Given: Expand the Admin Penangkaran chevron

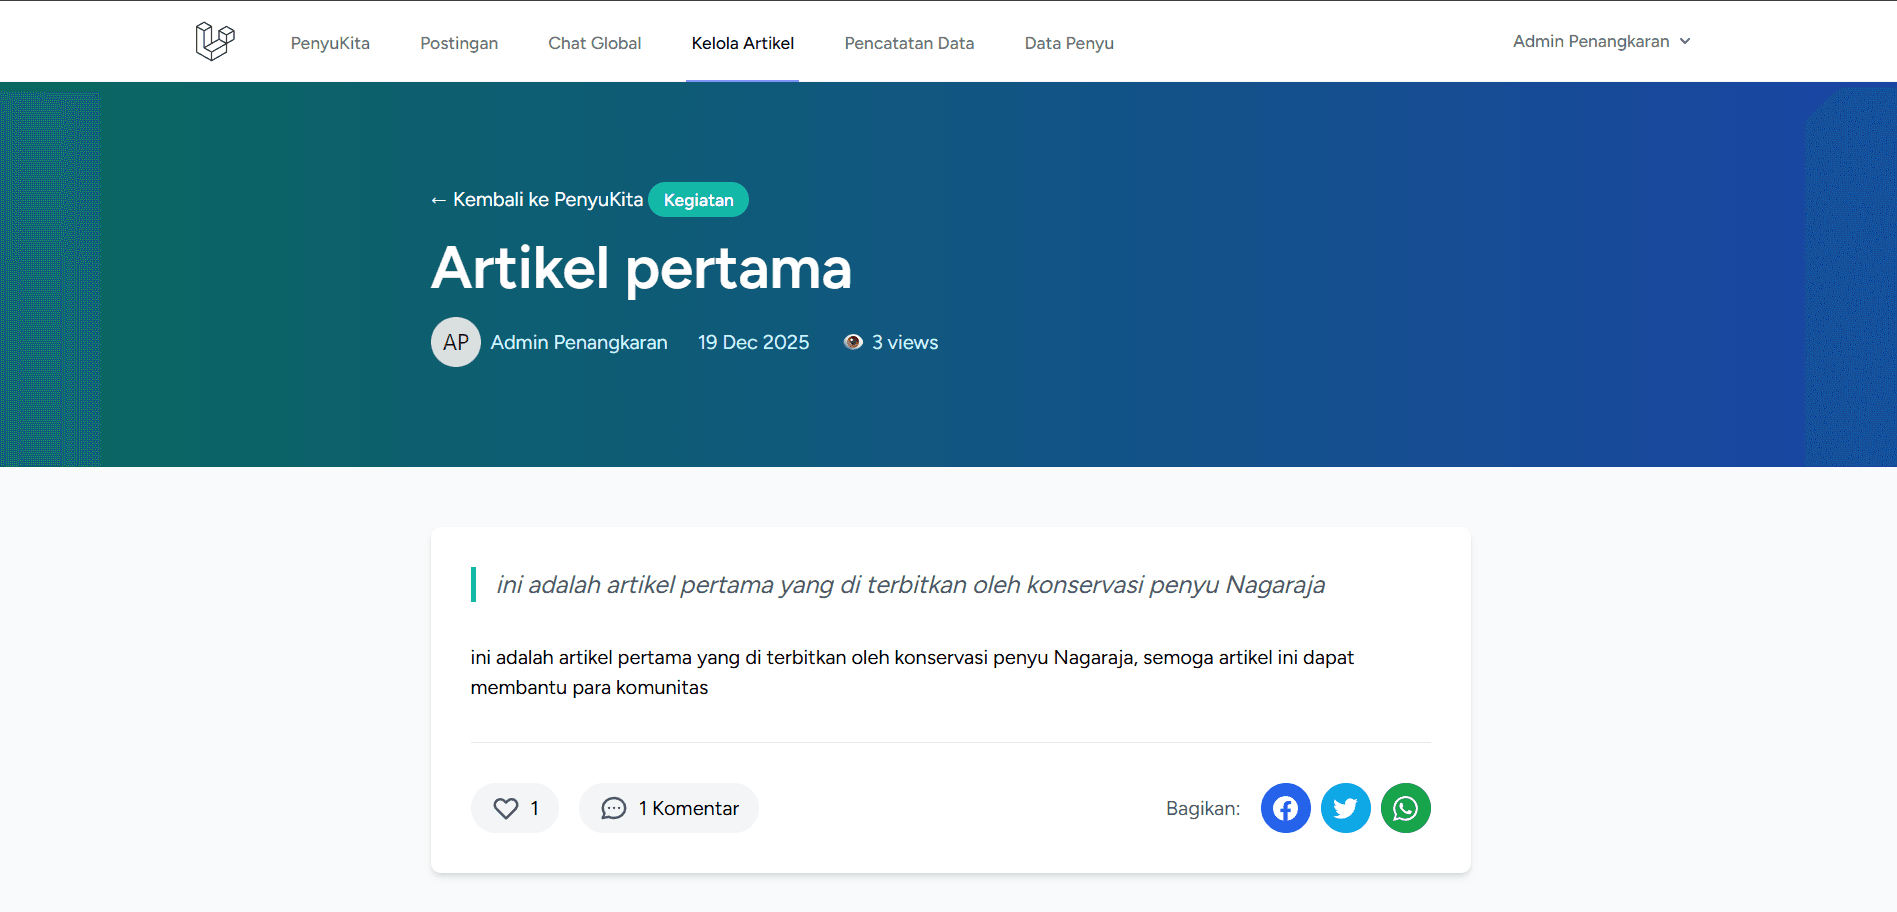Looking at the screenshot, I should (x=1686, y=41).
